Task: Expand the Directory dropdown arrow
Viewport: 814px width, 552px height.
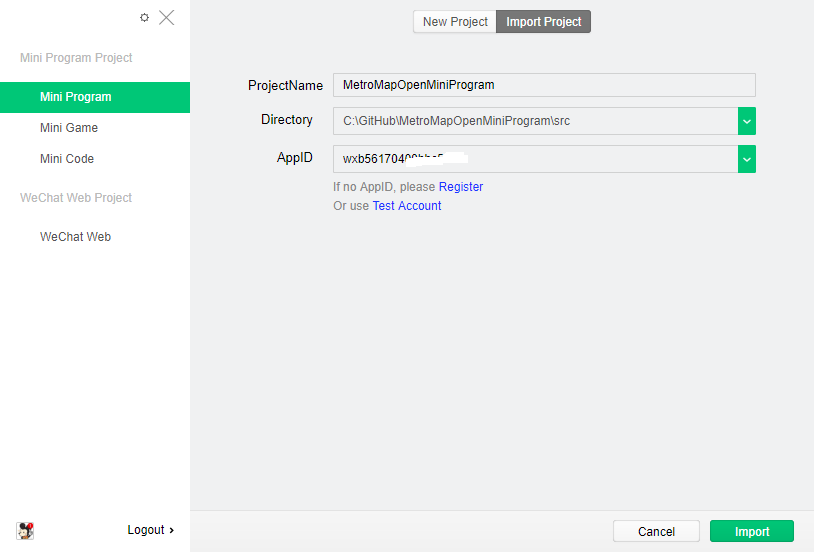Action: coord(747,121)
